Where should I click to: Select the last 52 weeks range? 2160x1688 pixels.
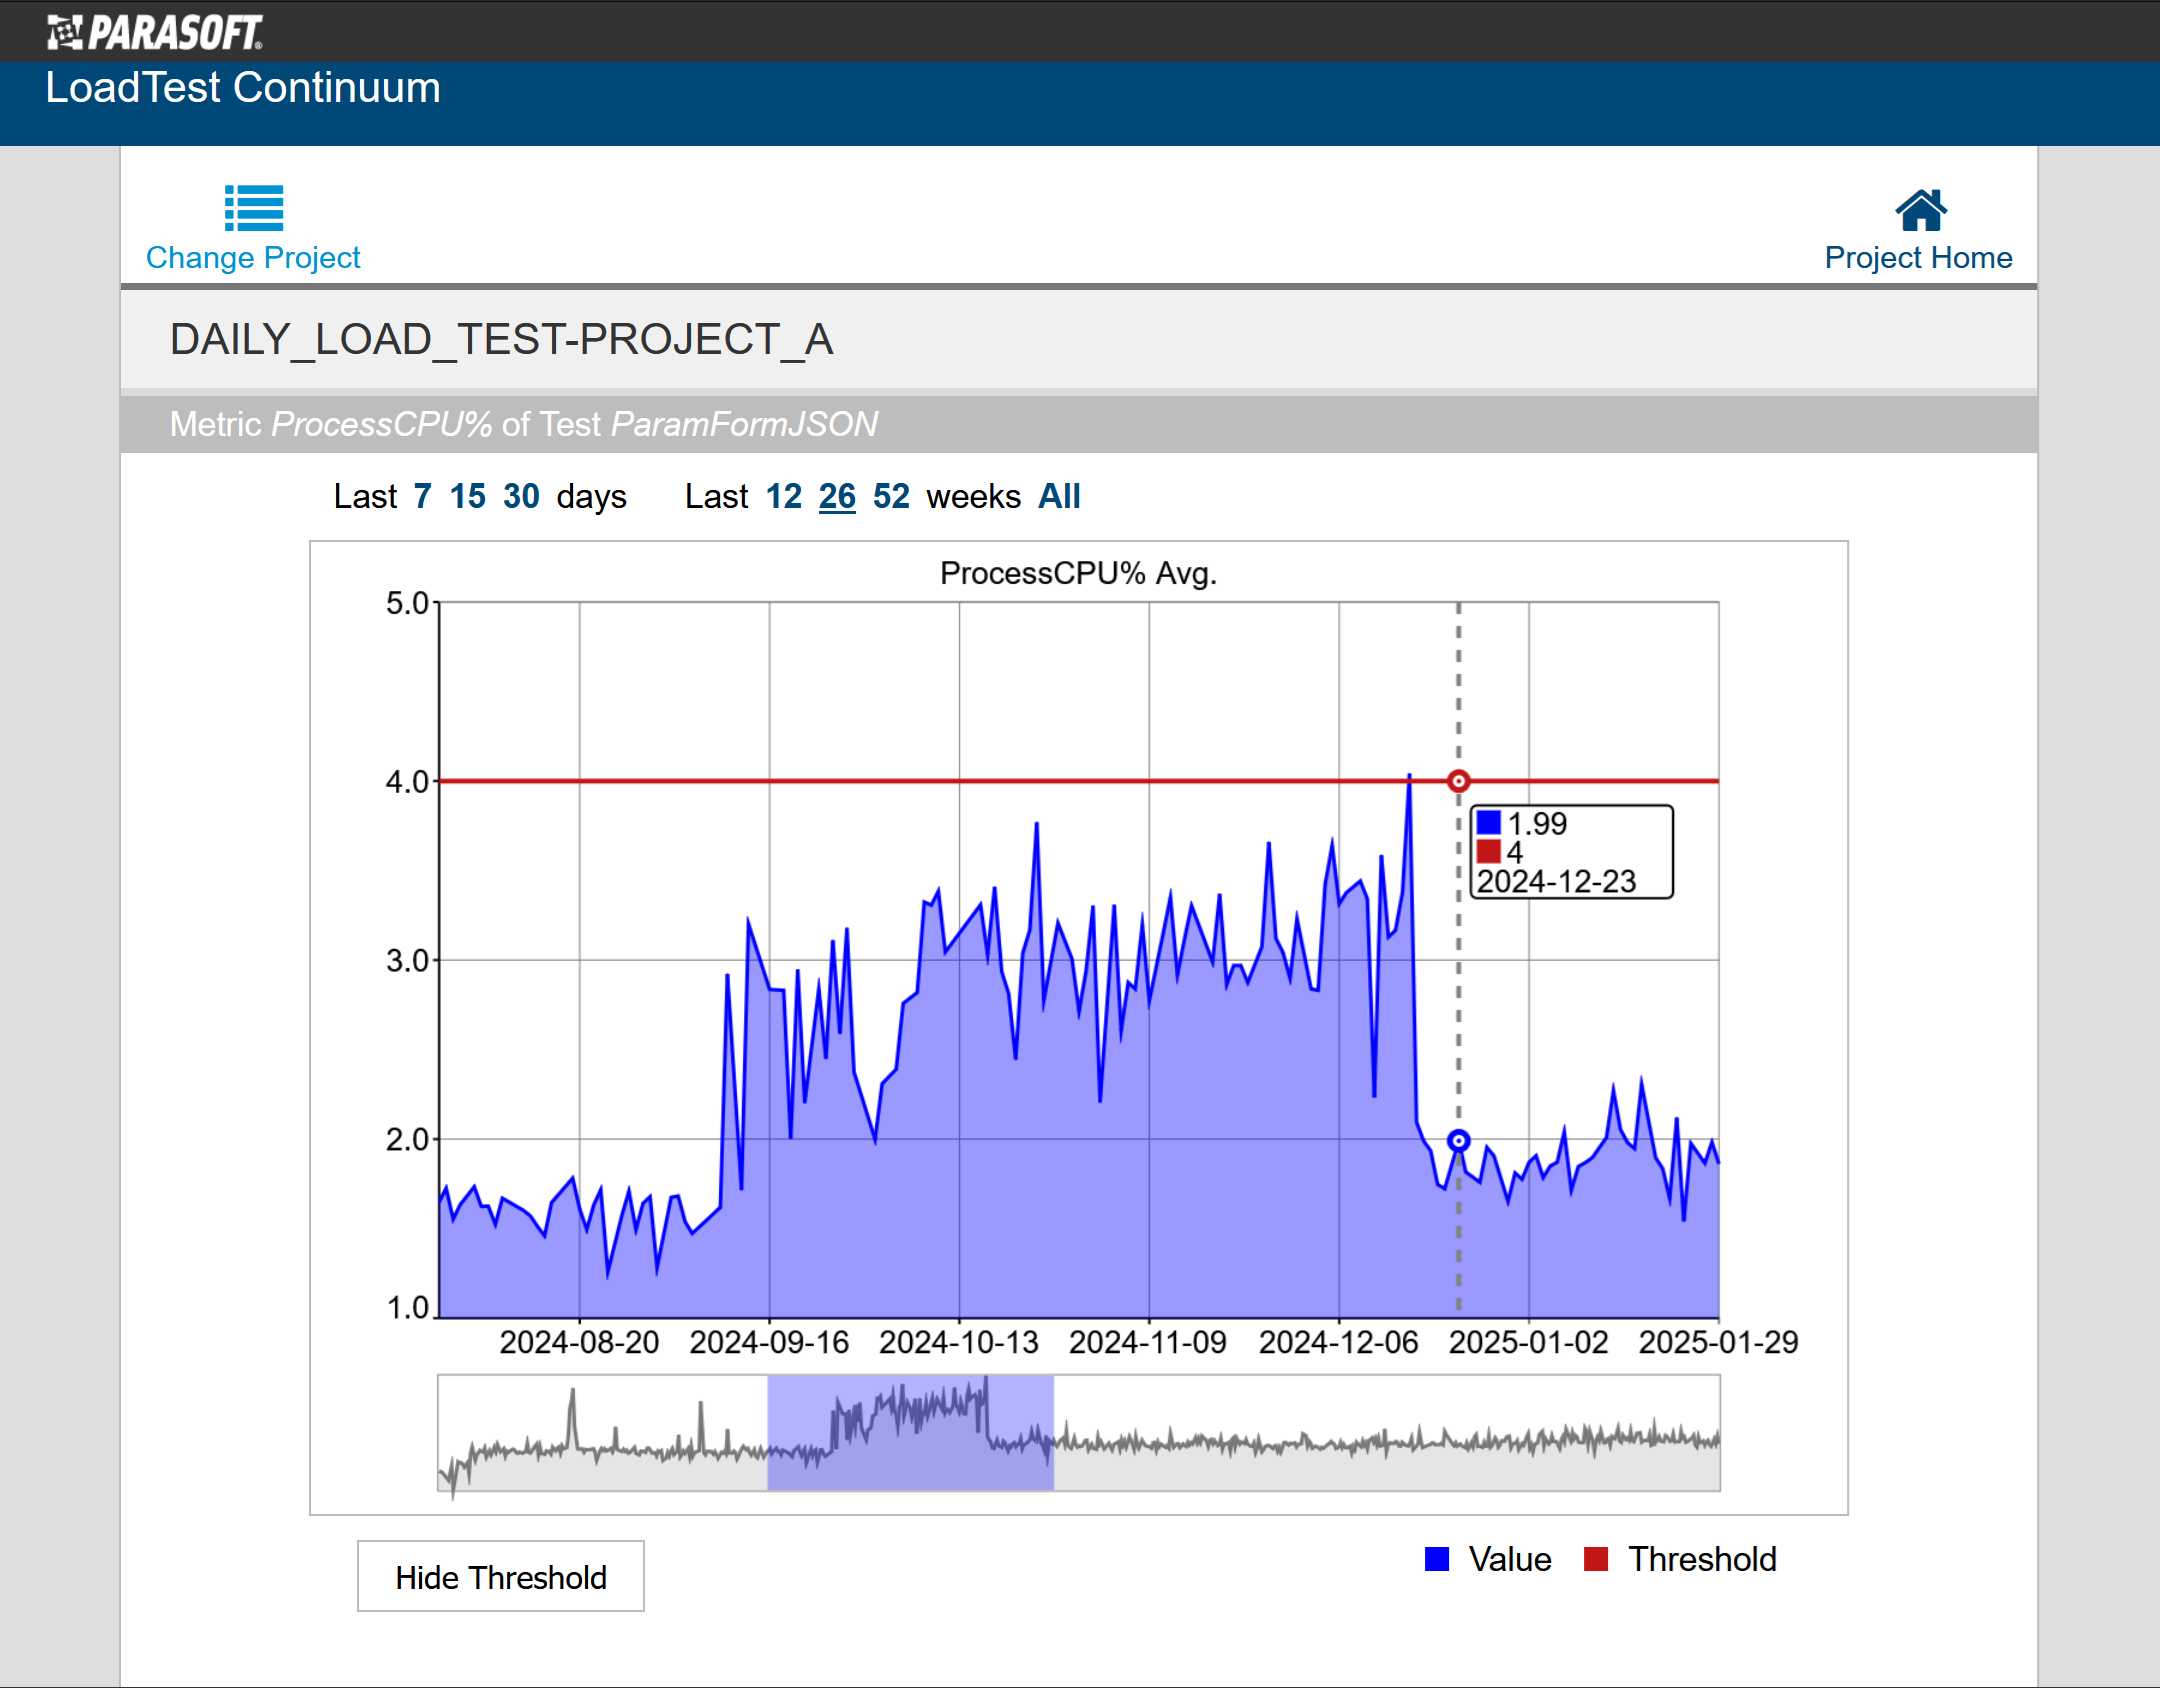891,496
